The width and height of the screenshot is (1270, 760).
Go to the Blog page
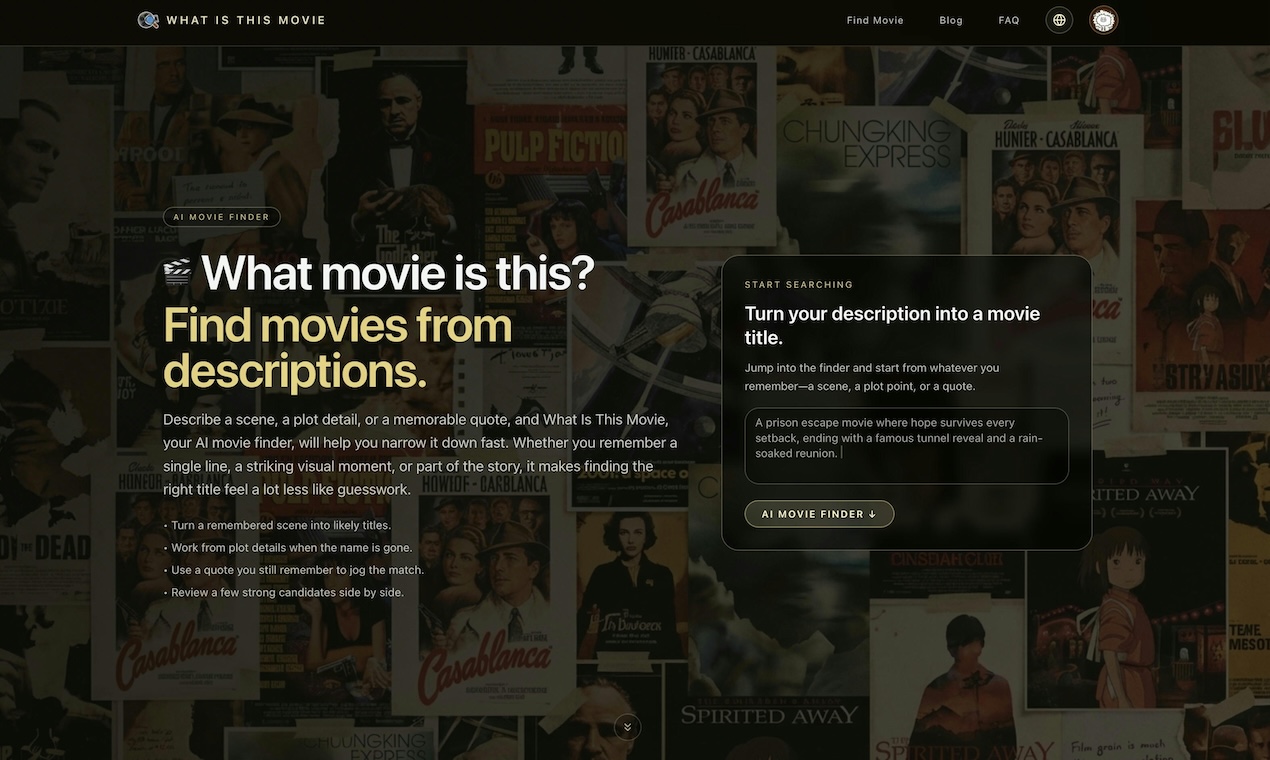coord(951,20)
